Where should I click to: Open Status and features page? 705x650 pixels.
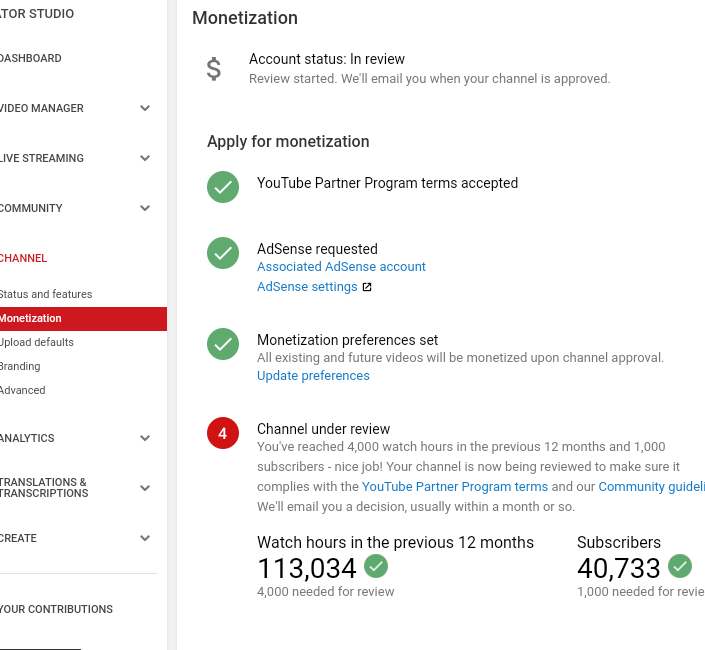pyautogui.click(x=46, y=294)
